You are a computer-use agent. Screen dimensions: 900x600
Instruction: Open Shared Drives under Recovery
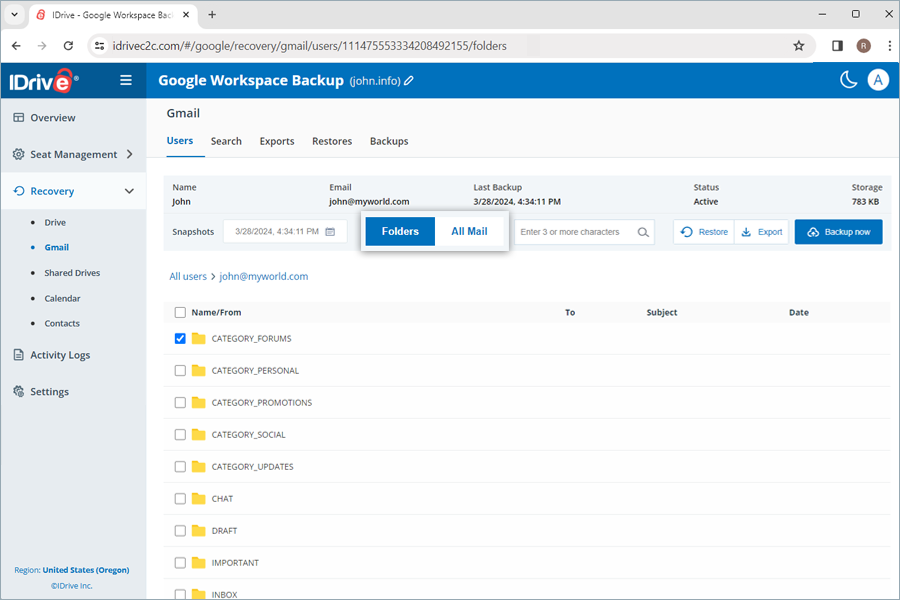(x=72, y=273)
